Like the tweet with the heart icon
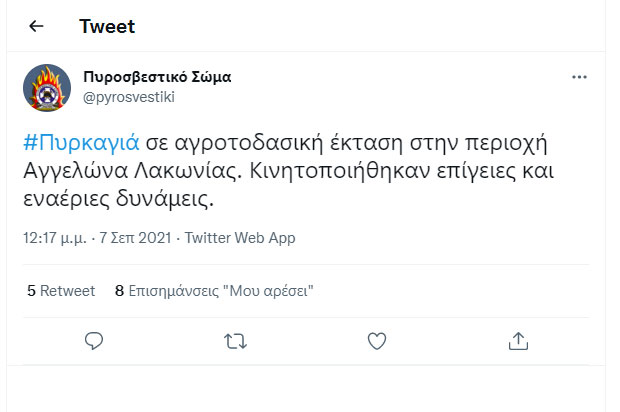Viewport: 620px width, 412px height. coord(377,341)
